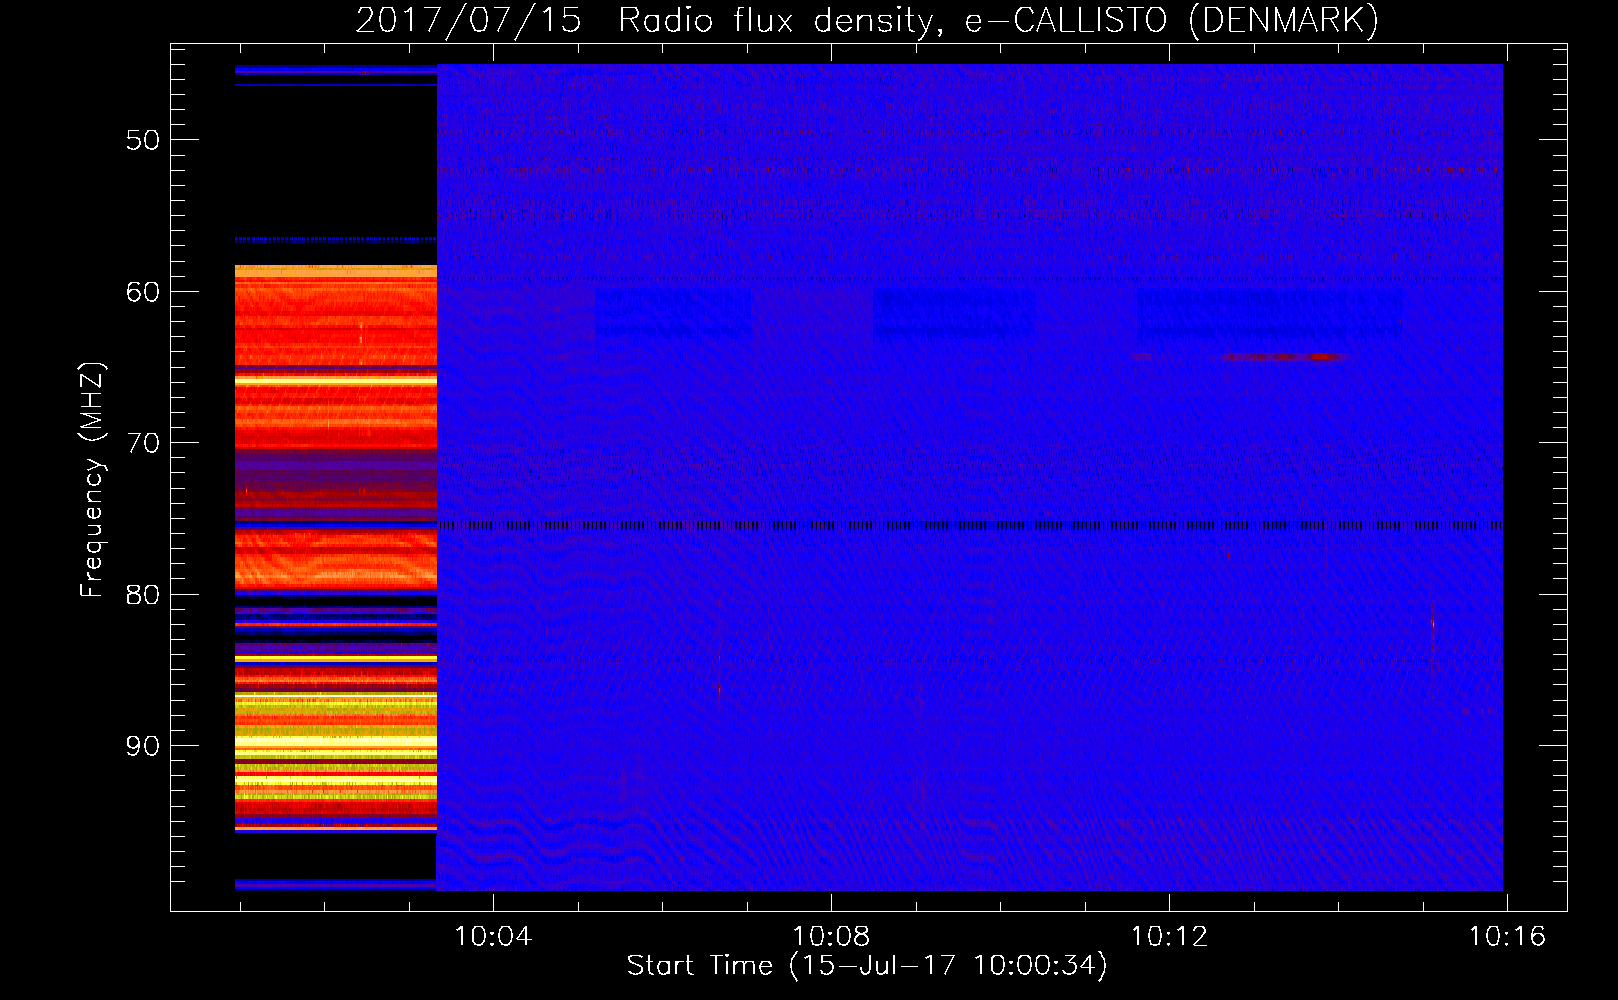Click the 10:04 time tick label
The height and width of the screenshot is (1000, 1618).
pyautogui.click(x=493, y=937)
